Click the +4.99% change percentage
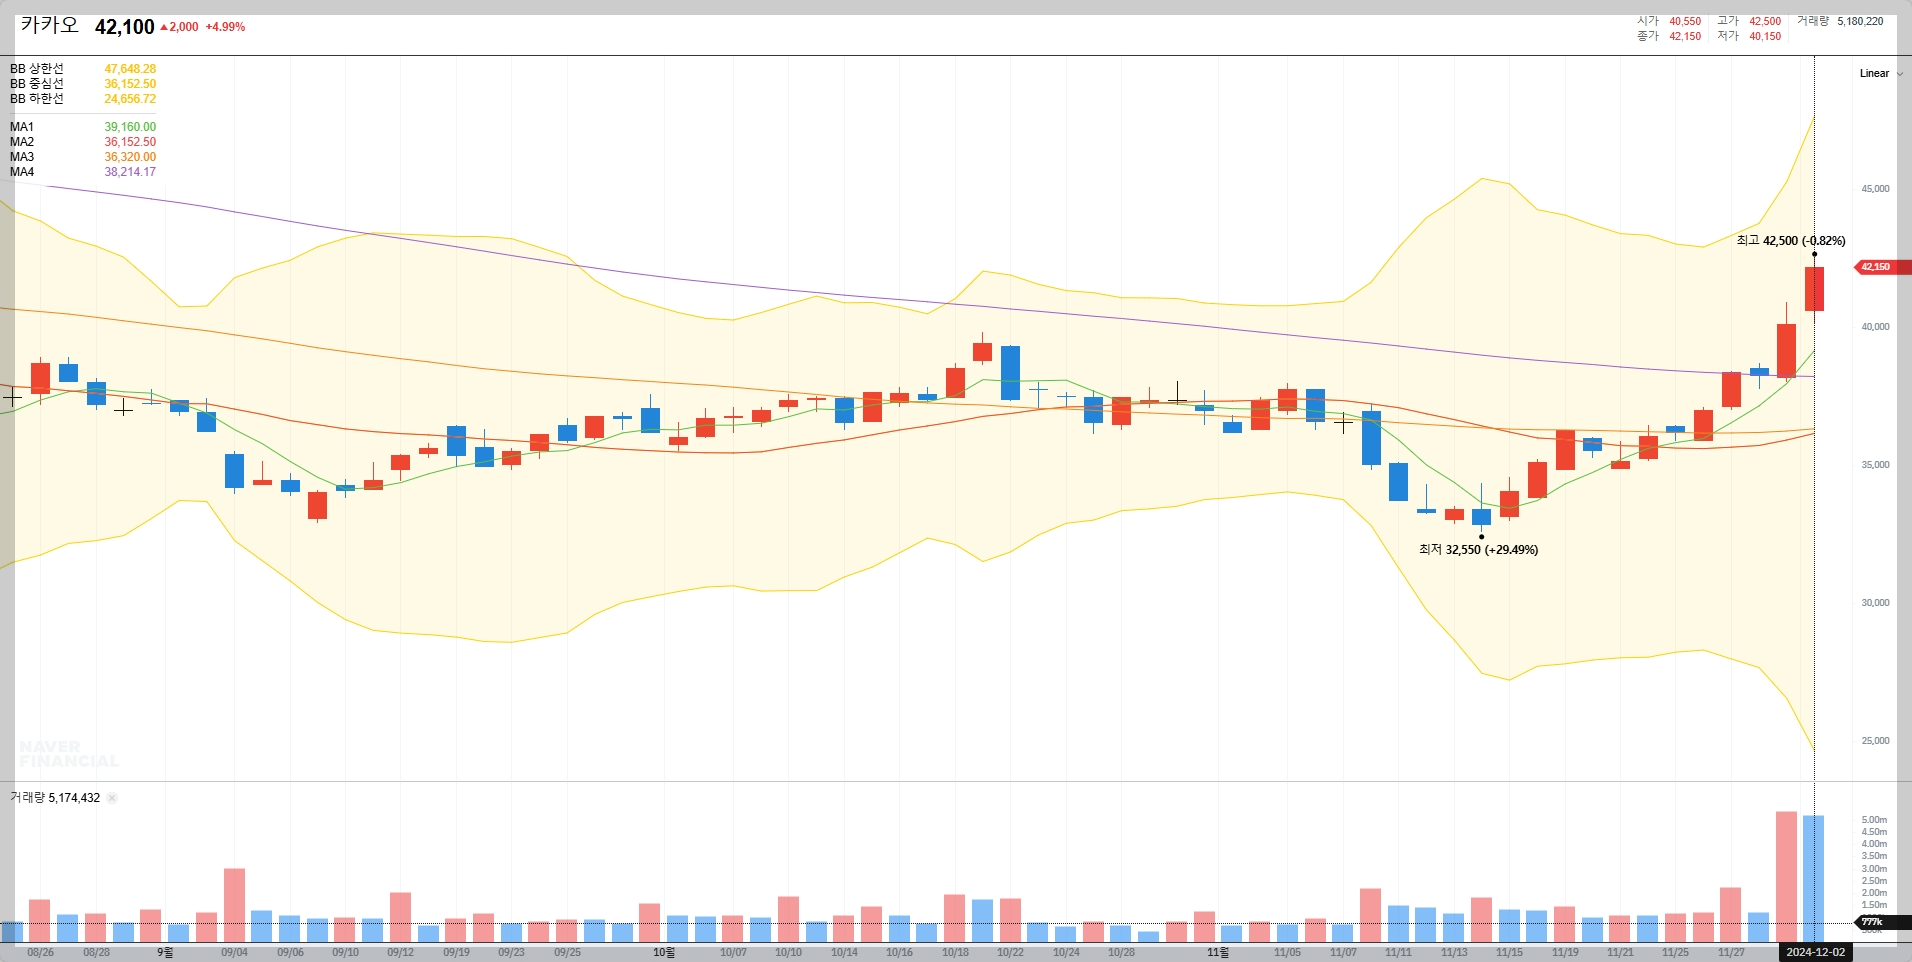This screenshot has height=962, width=1912. pos(225,27)
